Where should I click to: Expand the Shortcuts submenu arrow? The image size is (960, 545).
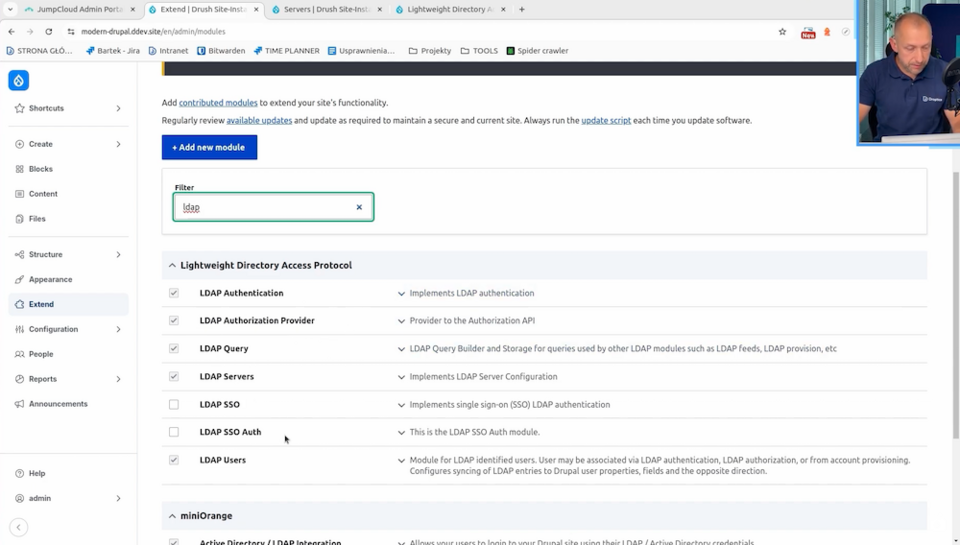(118, 108)
